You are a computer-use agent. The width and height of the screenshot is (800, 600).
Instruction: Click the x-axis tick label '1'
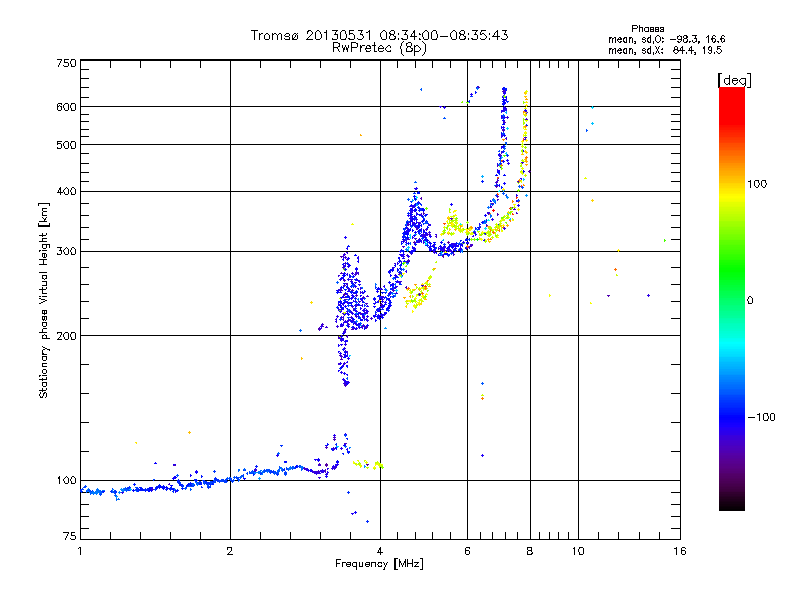pos(80,551)
